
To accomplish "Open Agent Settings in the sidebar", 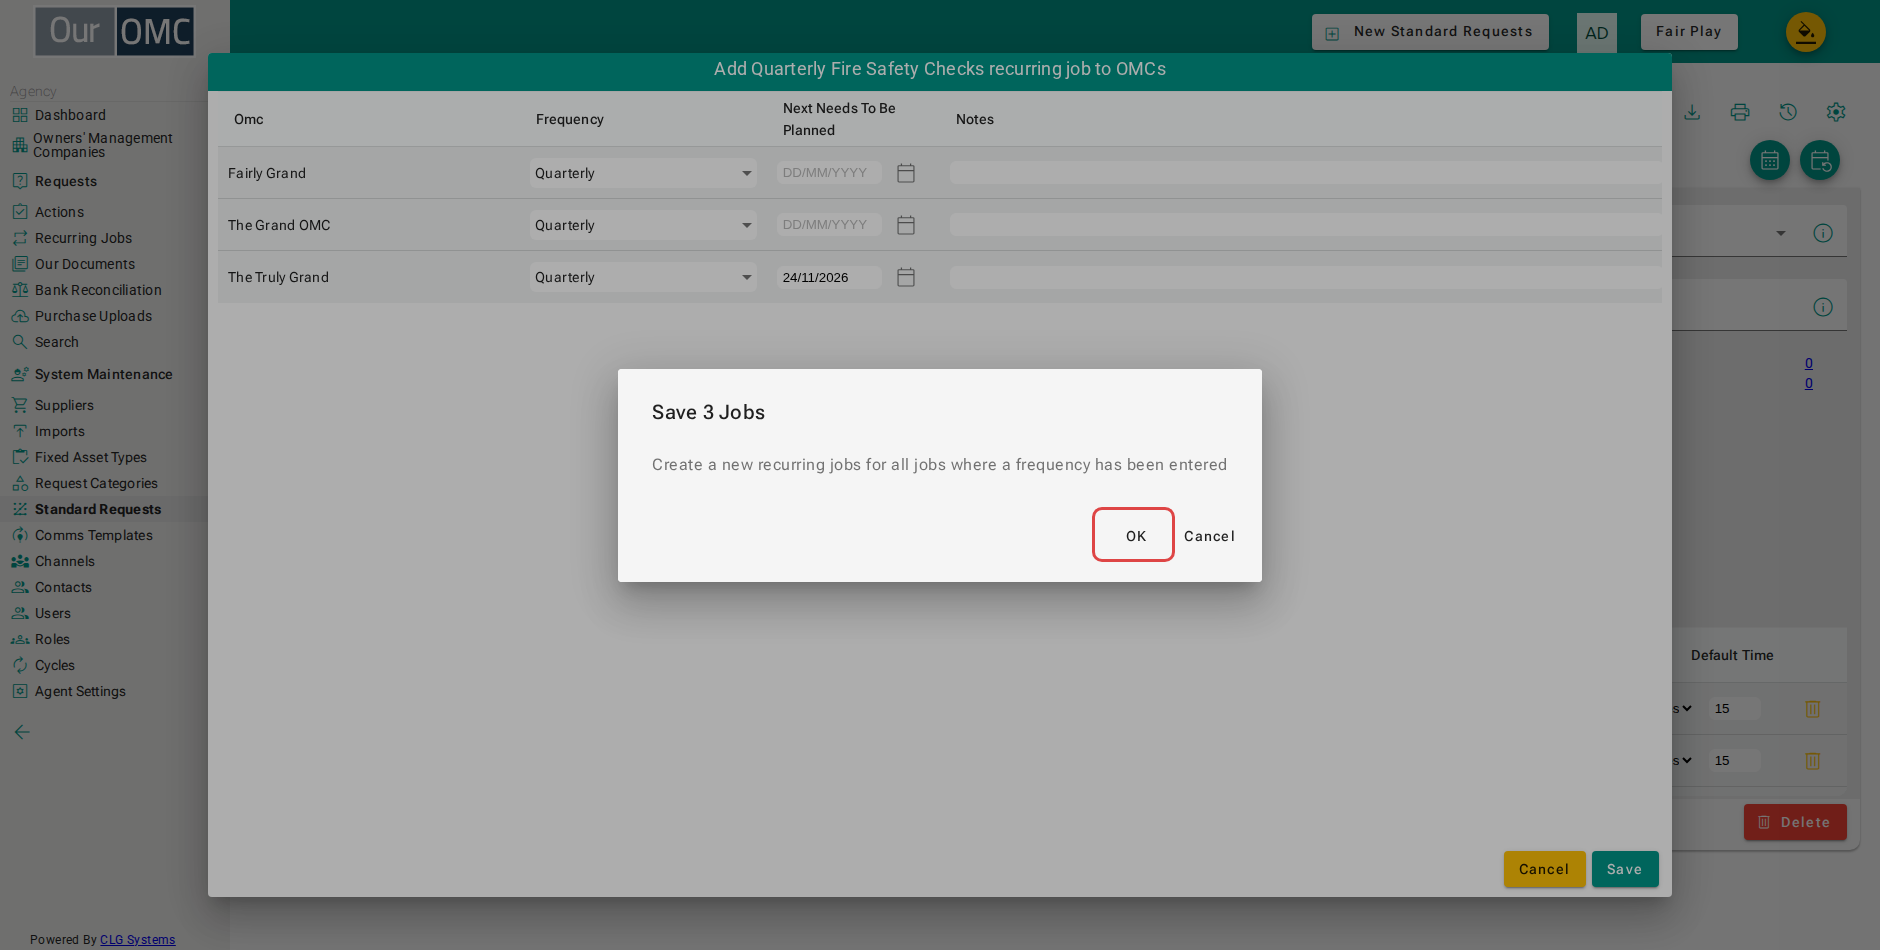I will [x=80, y=691].
